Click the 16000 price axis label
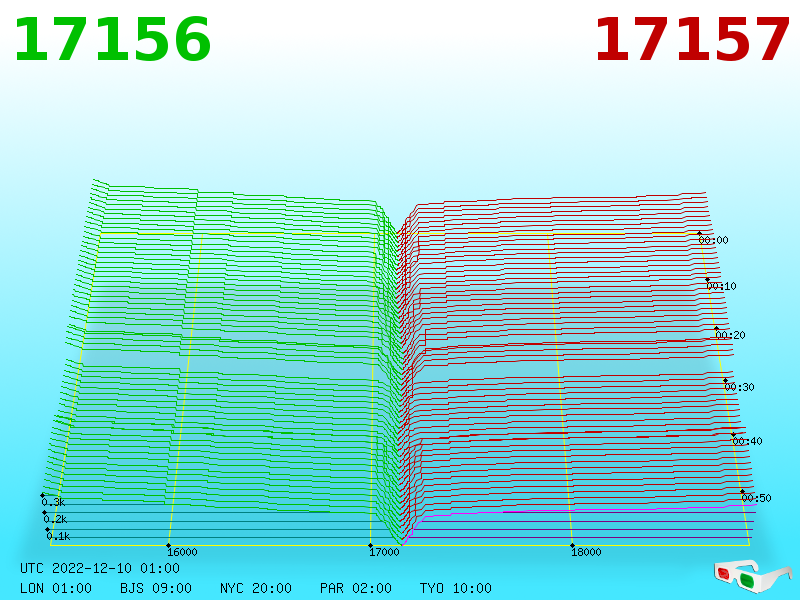The image size is (800, 600). click(x=182, y=552)
